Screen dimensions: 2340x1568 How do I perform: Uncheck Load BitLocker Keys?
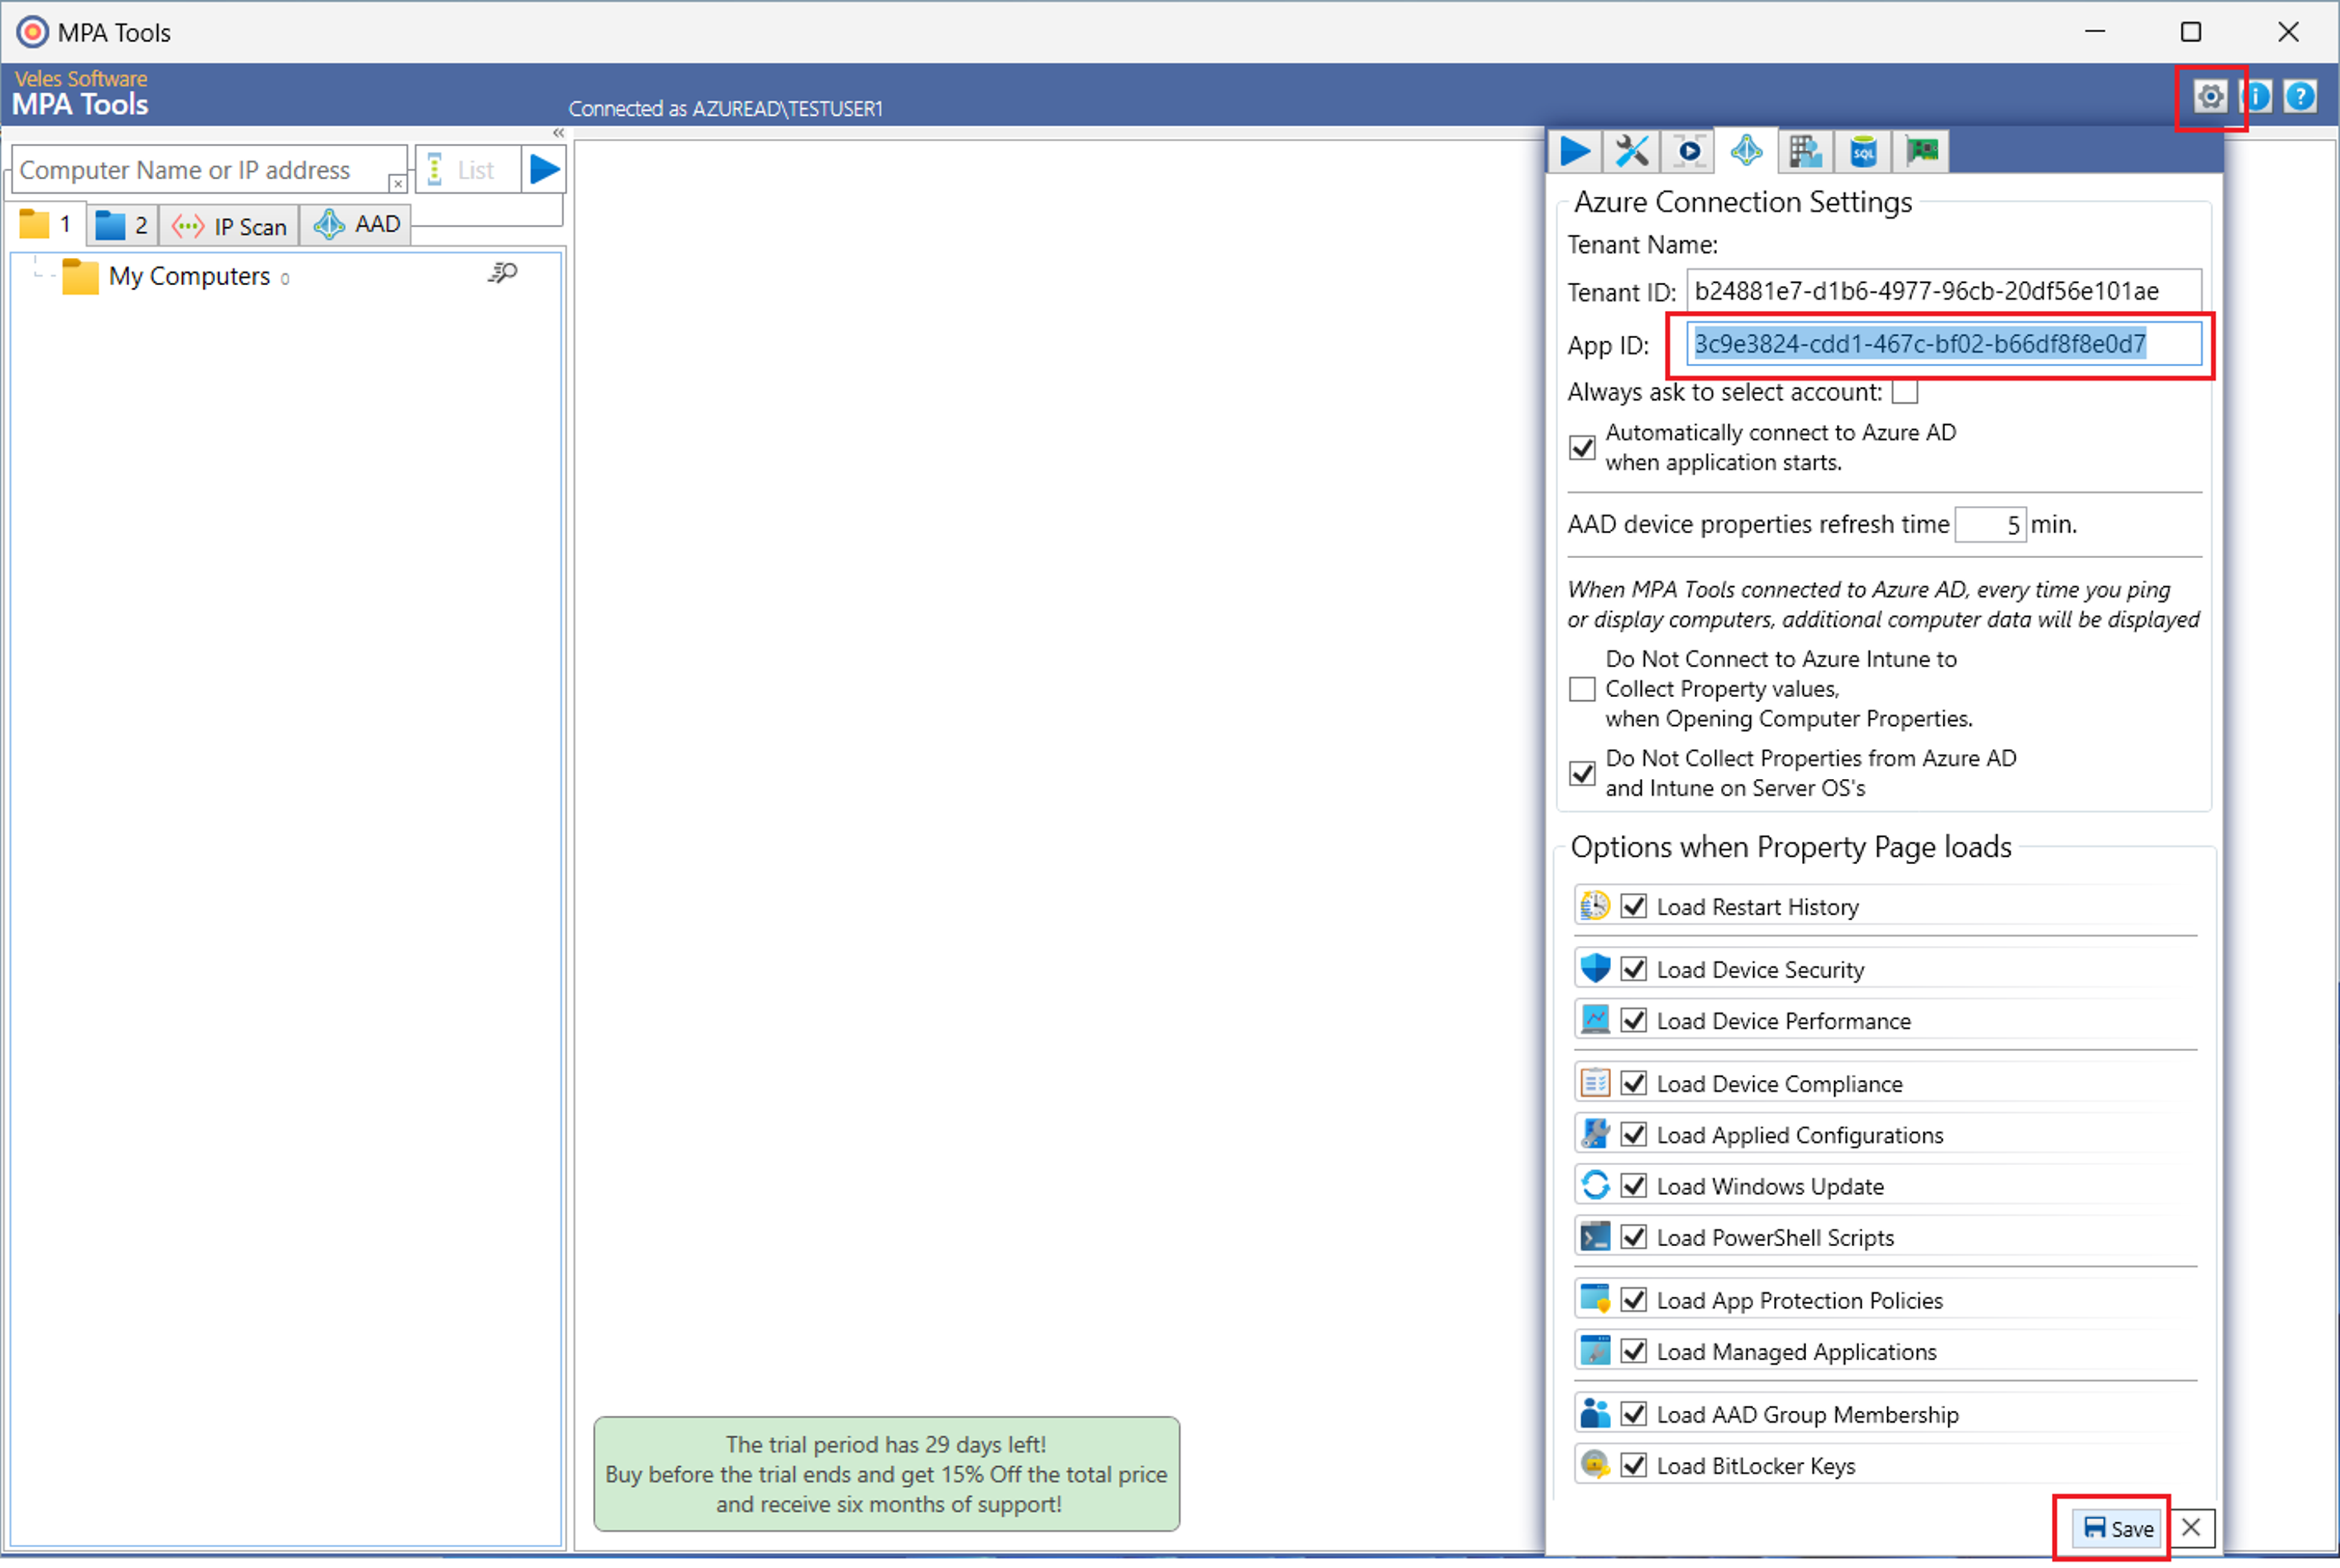pos(1634,1465)
